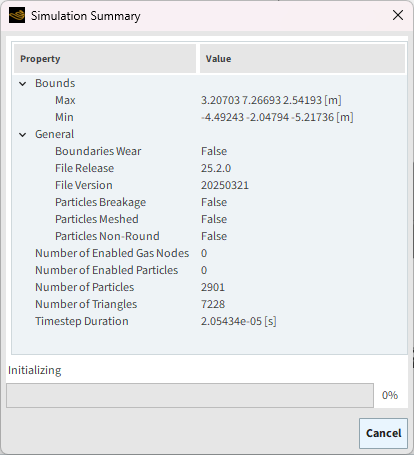The image size is (414, 455).
Task: Click the Property column header
Action: point(105,59)
